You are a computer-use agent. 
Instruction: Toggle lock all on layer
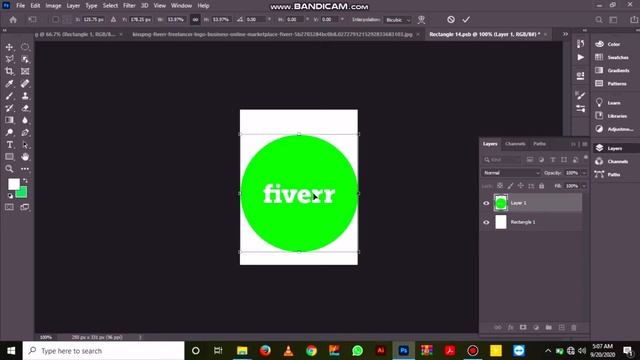coord(541,186)
